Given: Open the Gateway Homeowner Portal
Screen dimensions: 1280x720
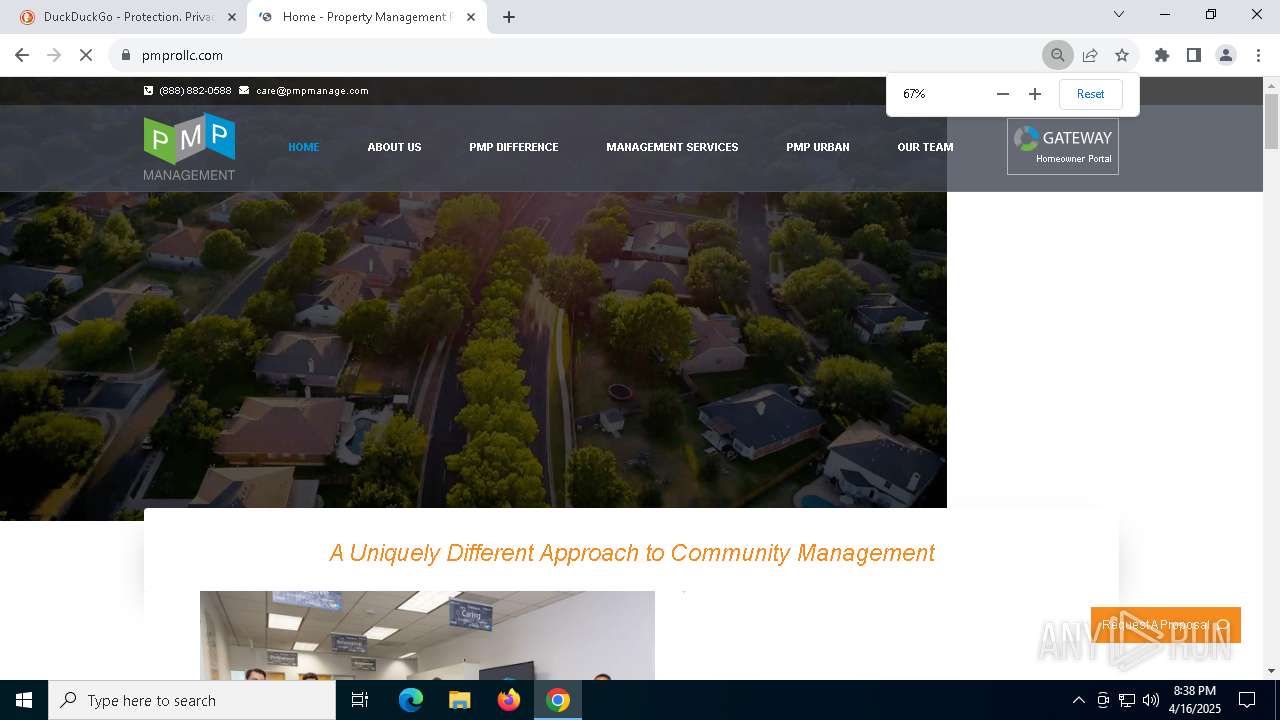Looking at the screenshot, I should pos(1063,147).
